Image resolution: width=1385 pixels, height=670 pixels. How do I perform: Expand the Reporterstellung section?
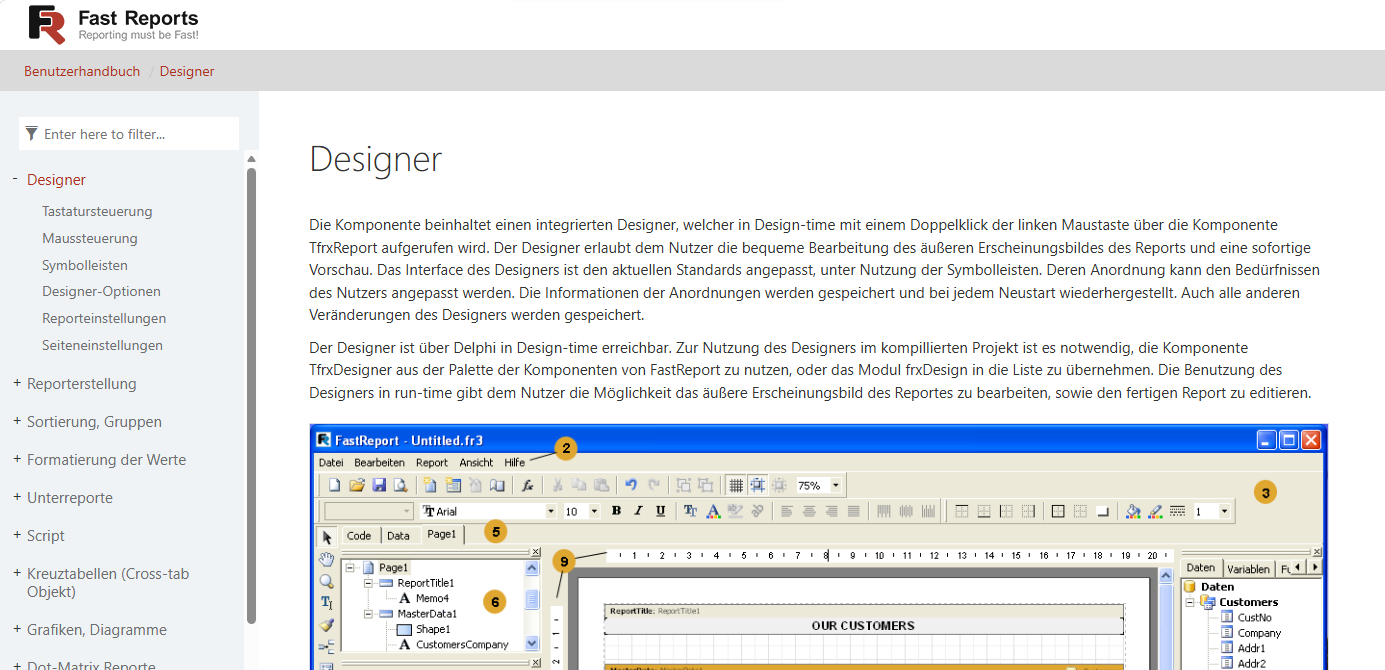pyautogui.click(x=16, y=383)
